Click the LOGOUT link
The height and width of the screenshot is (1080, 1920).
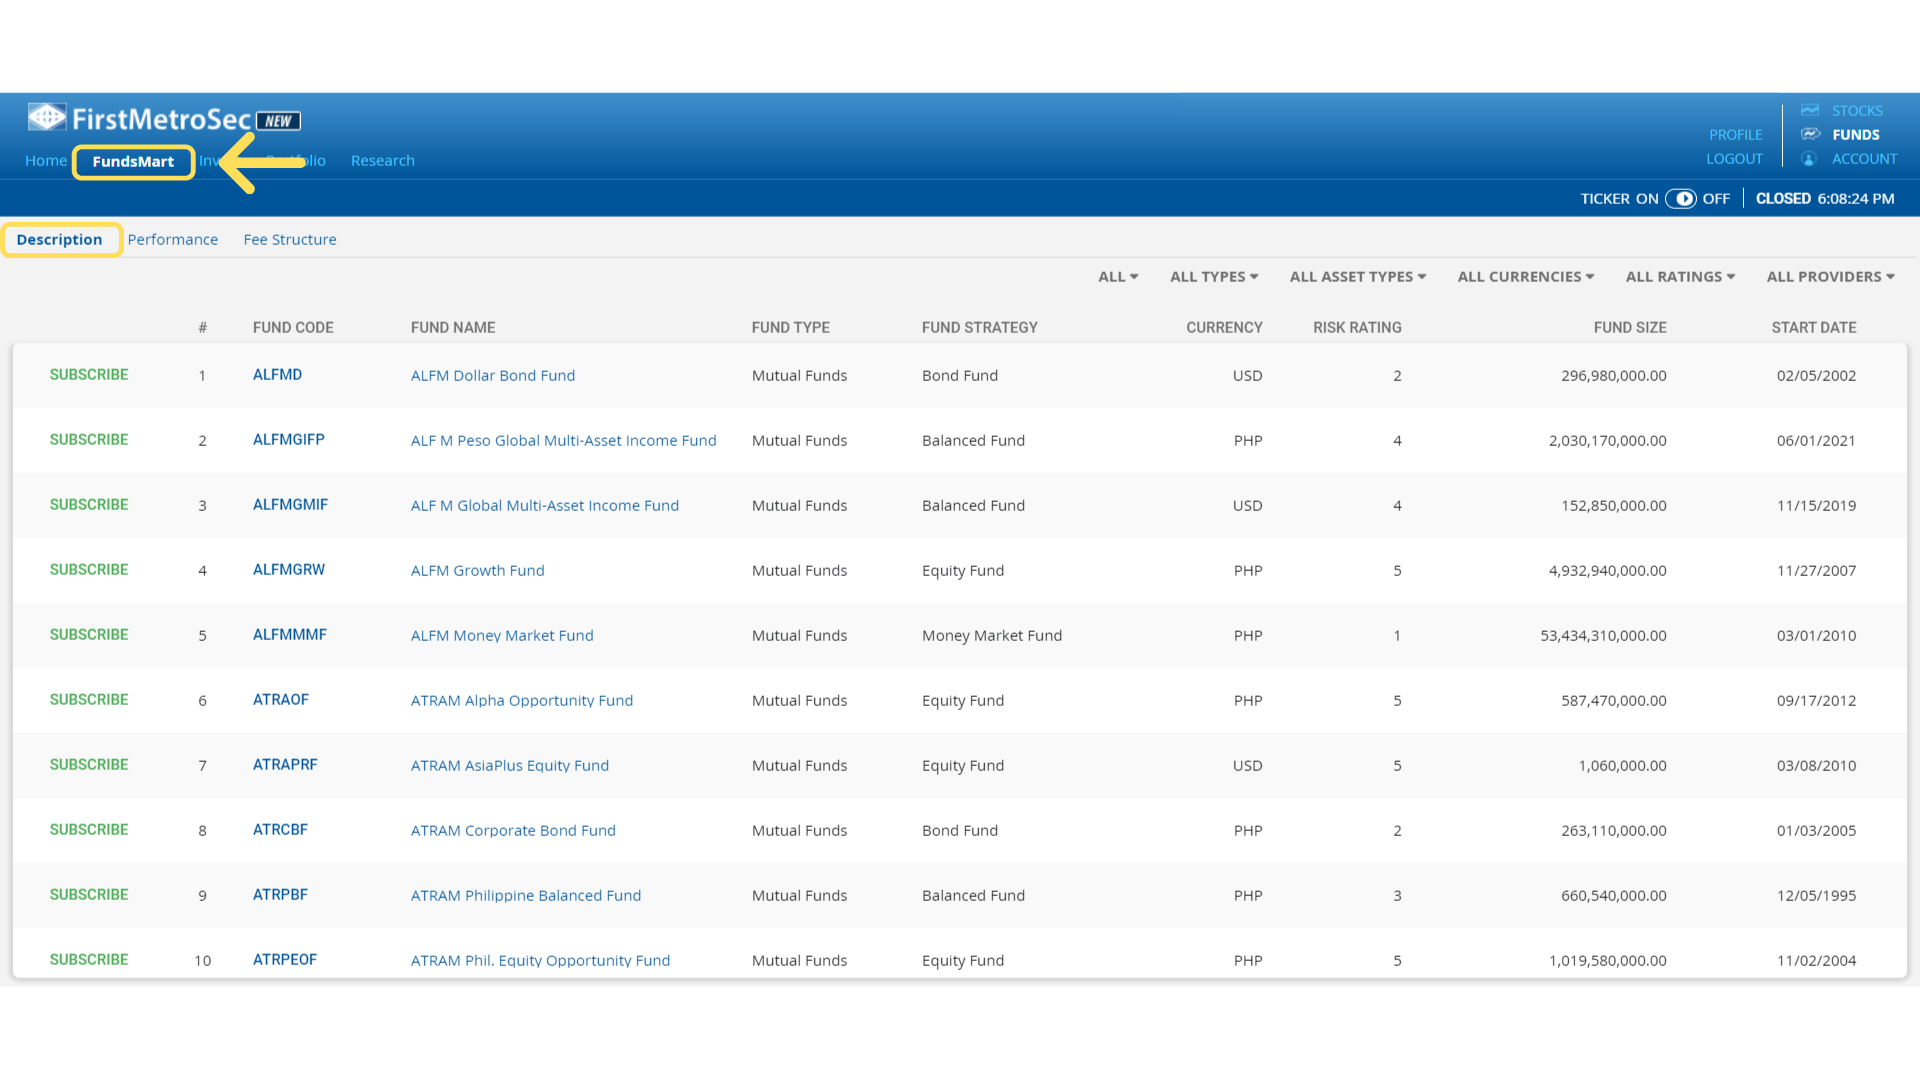pos(1734,159)
